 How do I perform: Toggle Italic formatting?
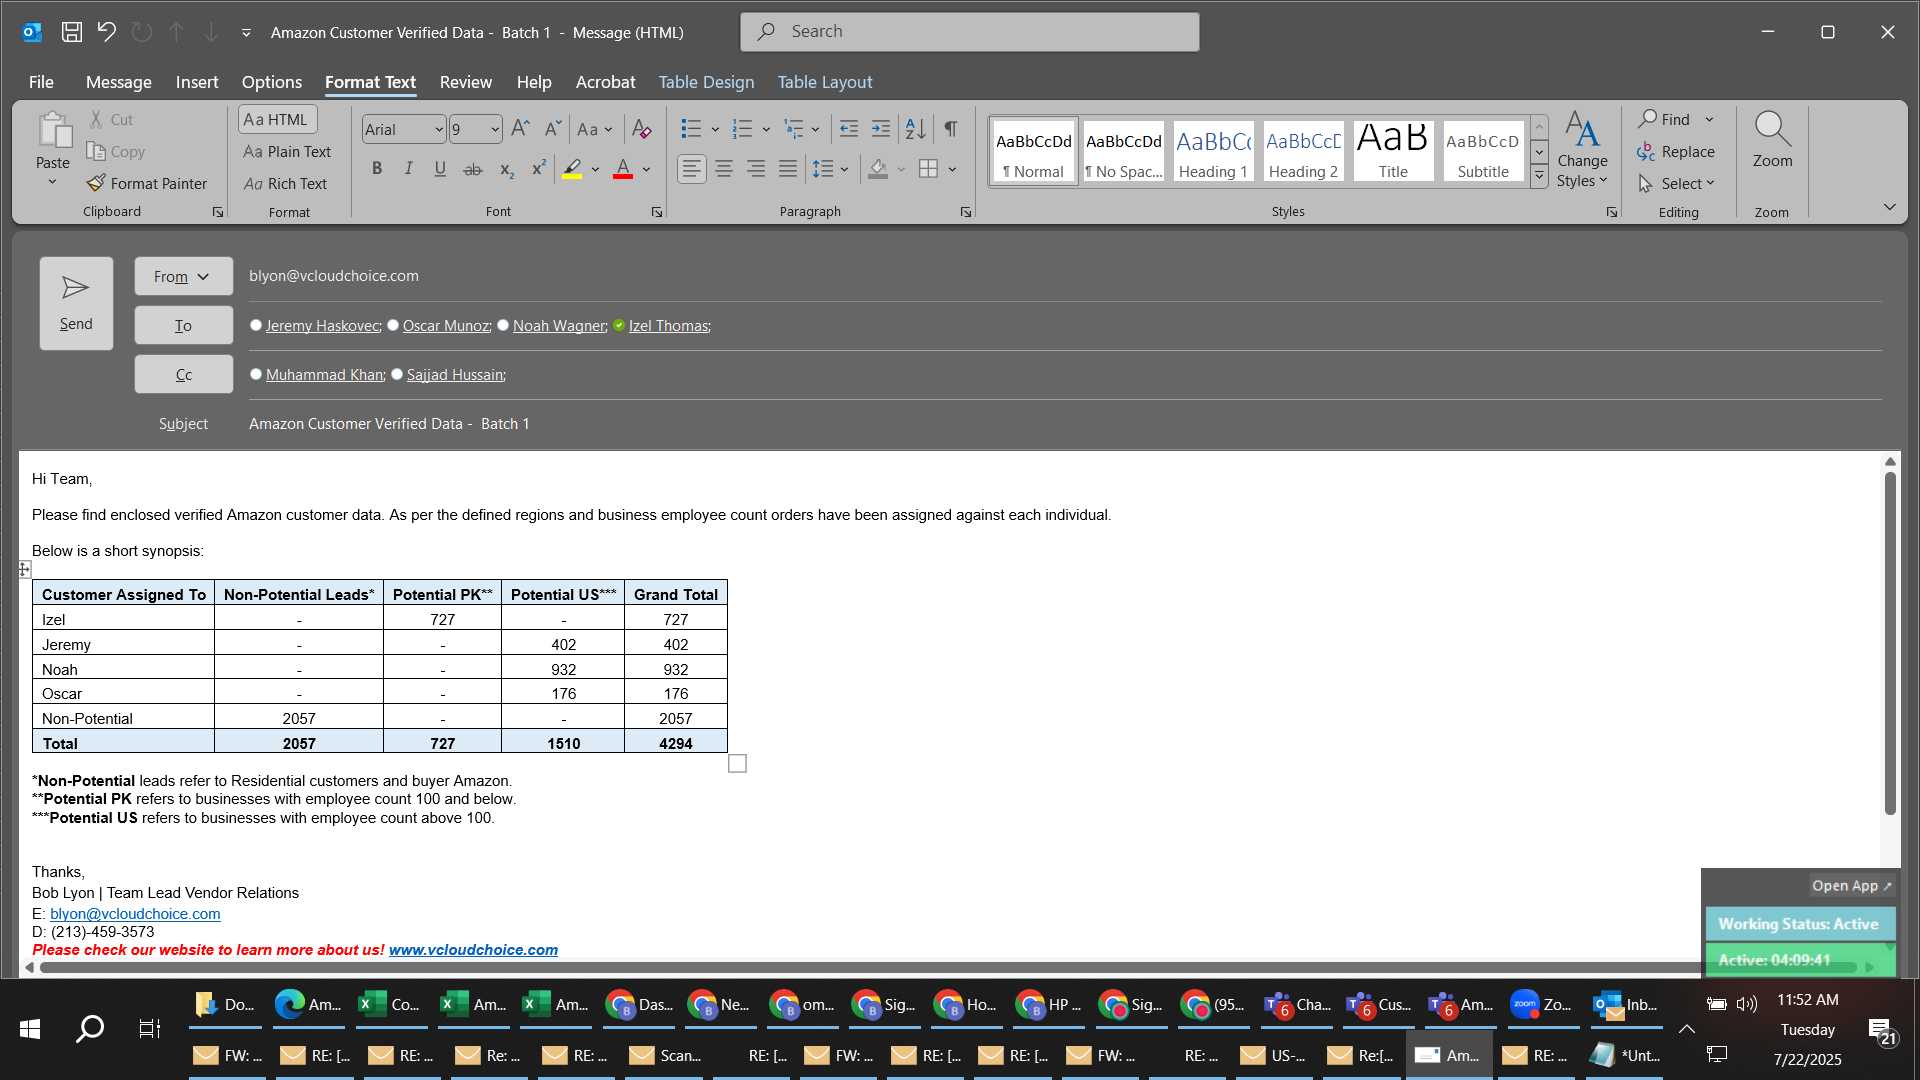click(x=408, y=169)
